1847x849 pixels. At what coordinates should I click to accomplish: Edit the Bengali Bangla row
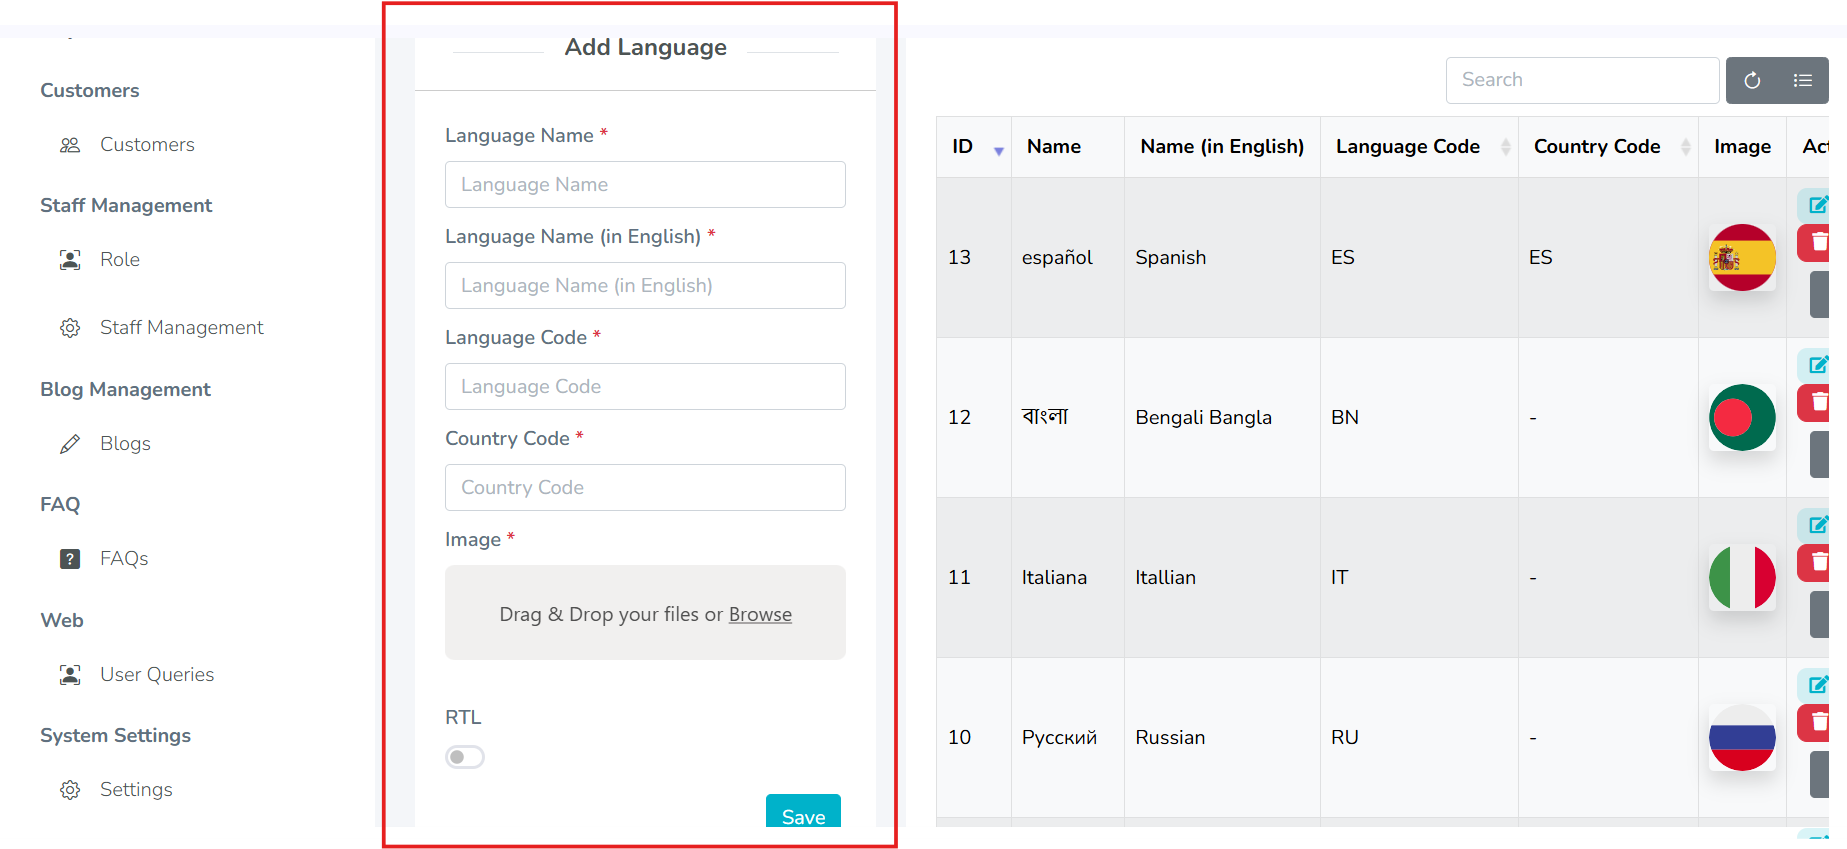click(x=1816, y=365)
